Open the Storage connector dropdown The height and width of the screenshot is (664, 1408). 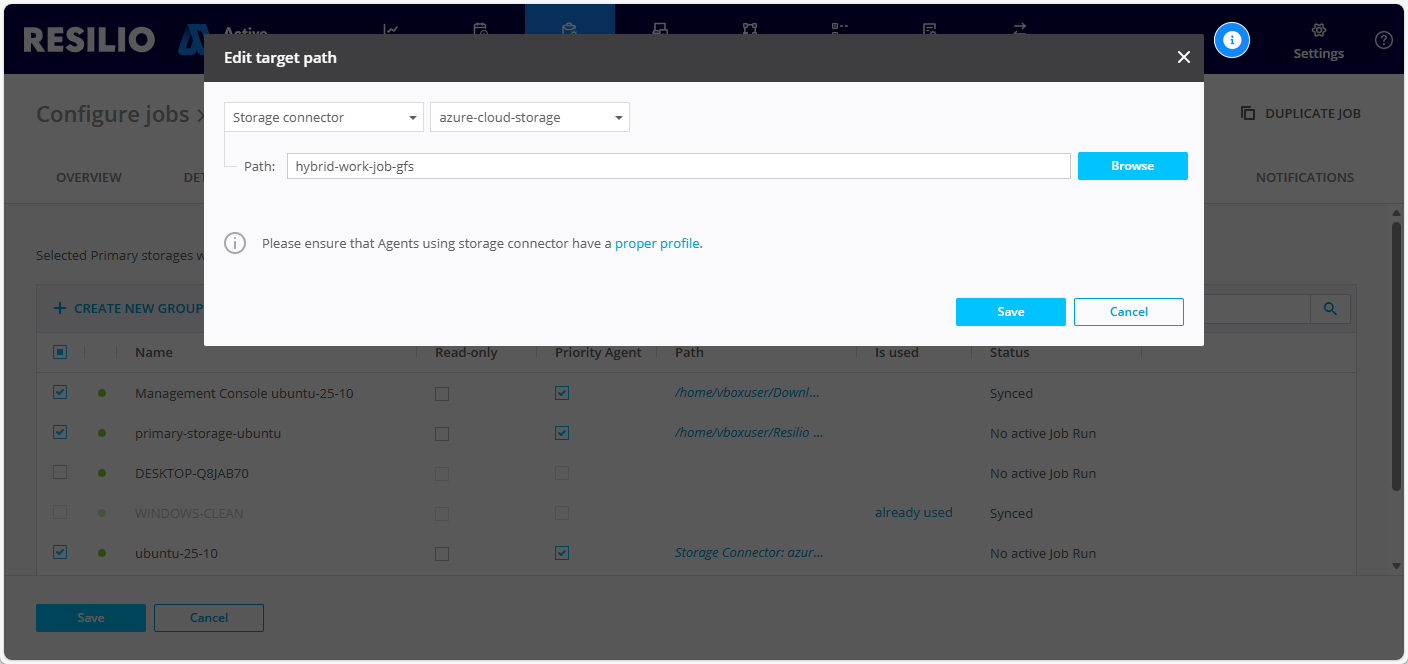pyautogui.click(x=324, y=118)
